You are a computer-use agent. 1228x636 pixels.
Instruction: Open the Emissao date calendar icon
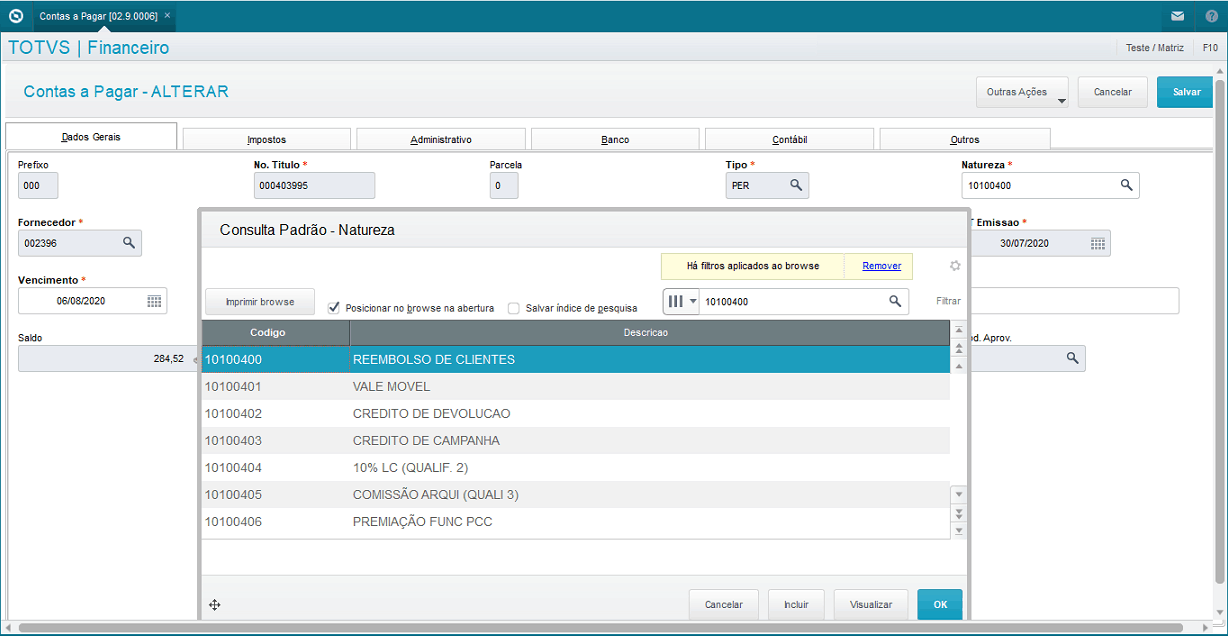point(1097,243)
